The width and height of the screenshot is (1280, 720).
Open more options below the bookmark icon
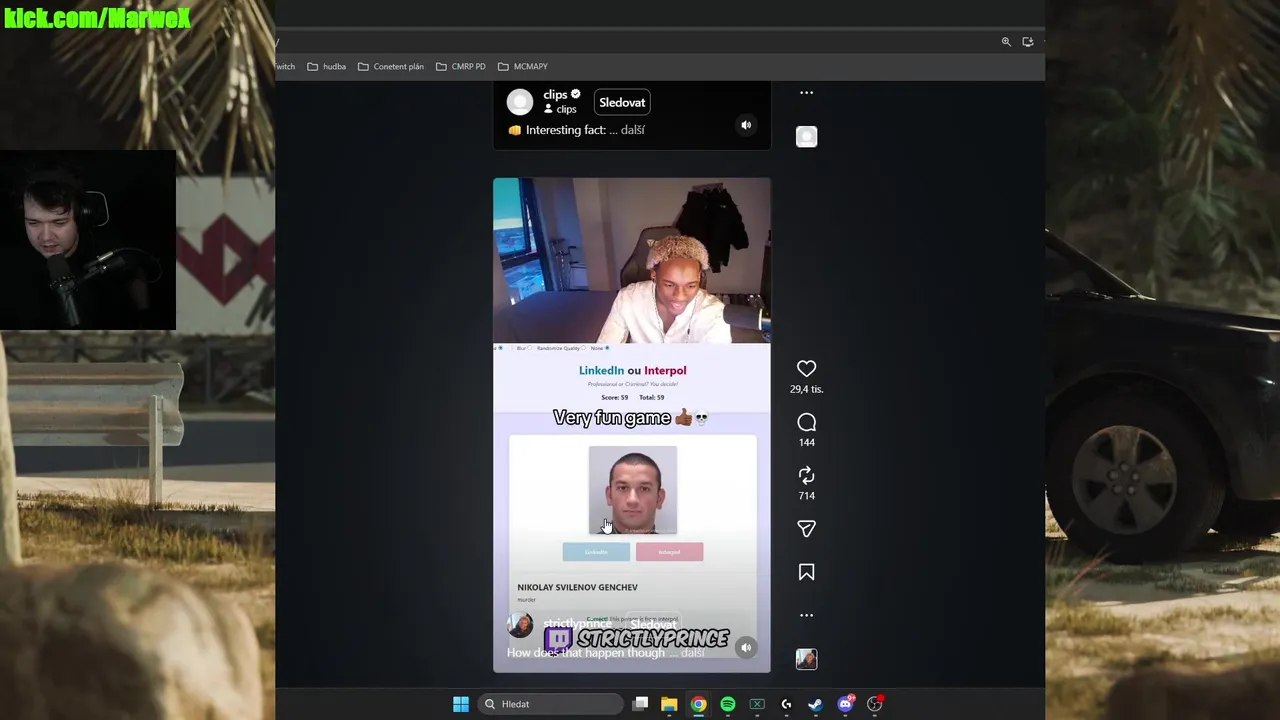[x=806, y=616]
